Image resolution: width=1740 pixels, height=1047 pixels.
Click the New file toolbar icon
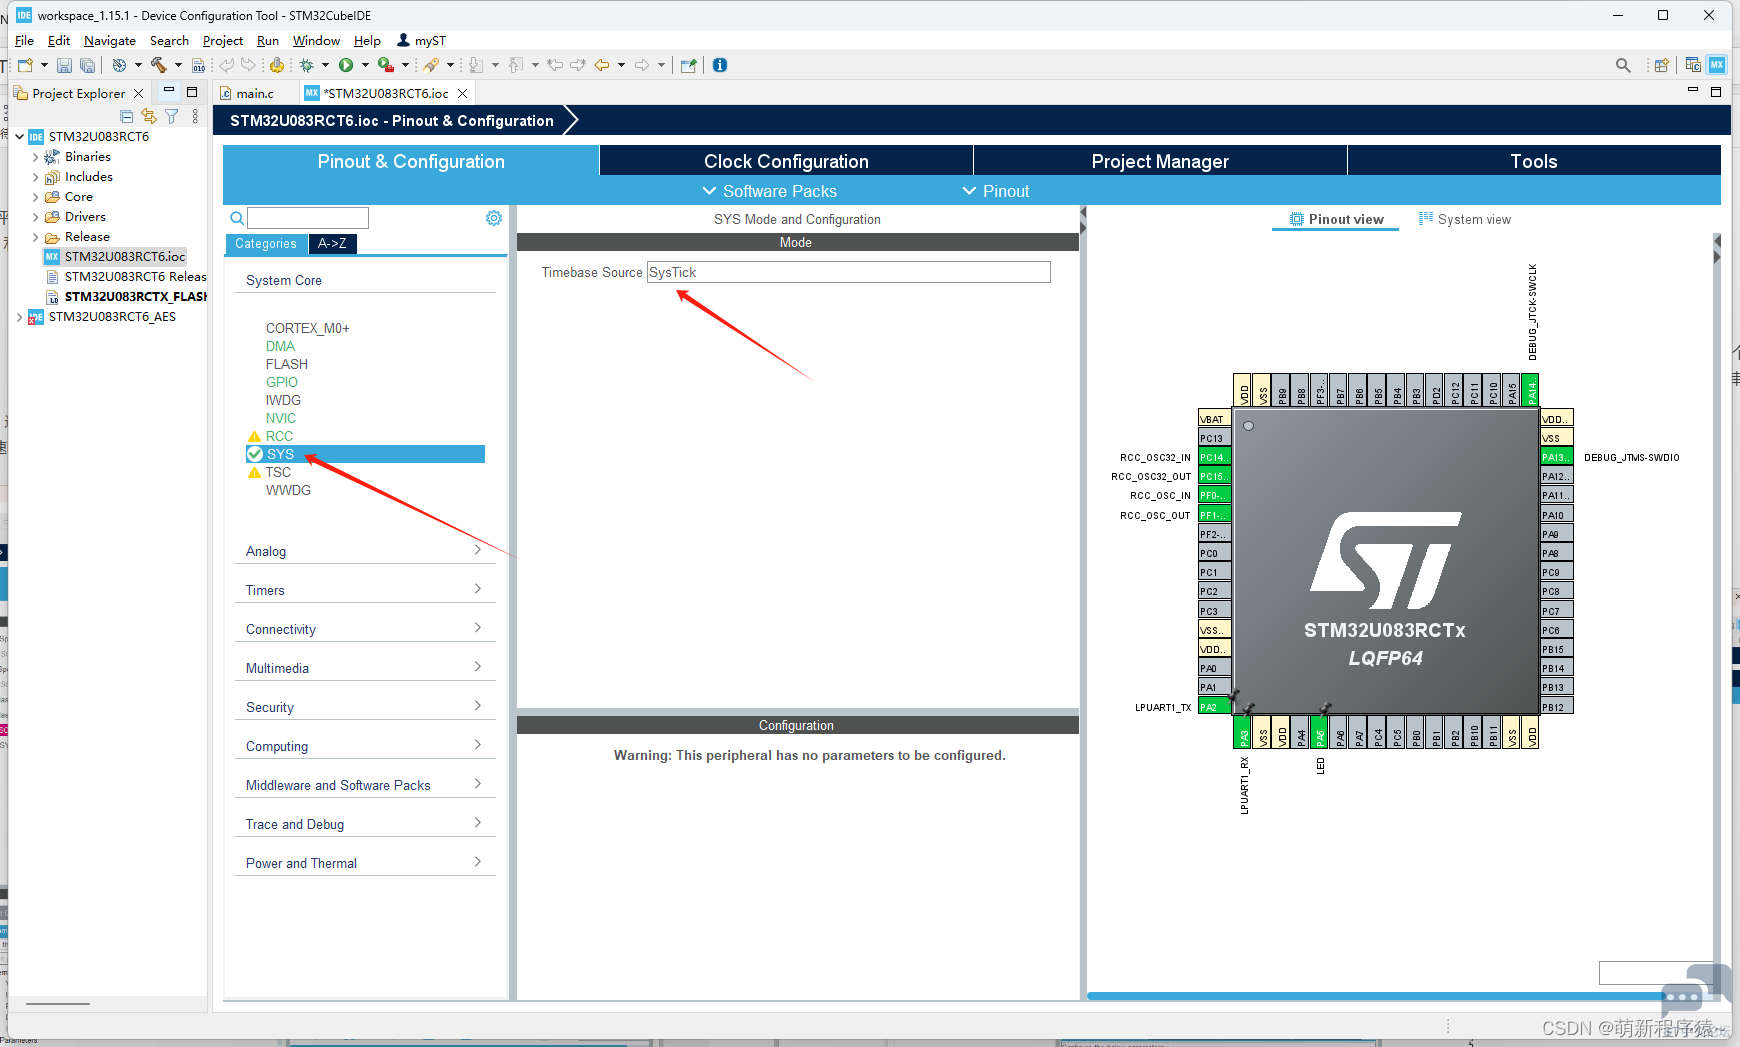point(26,65)
